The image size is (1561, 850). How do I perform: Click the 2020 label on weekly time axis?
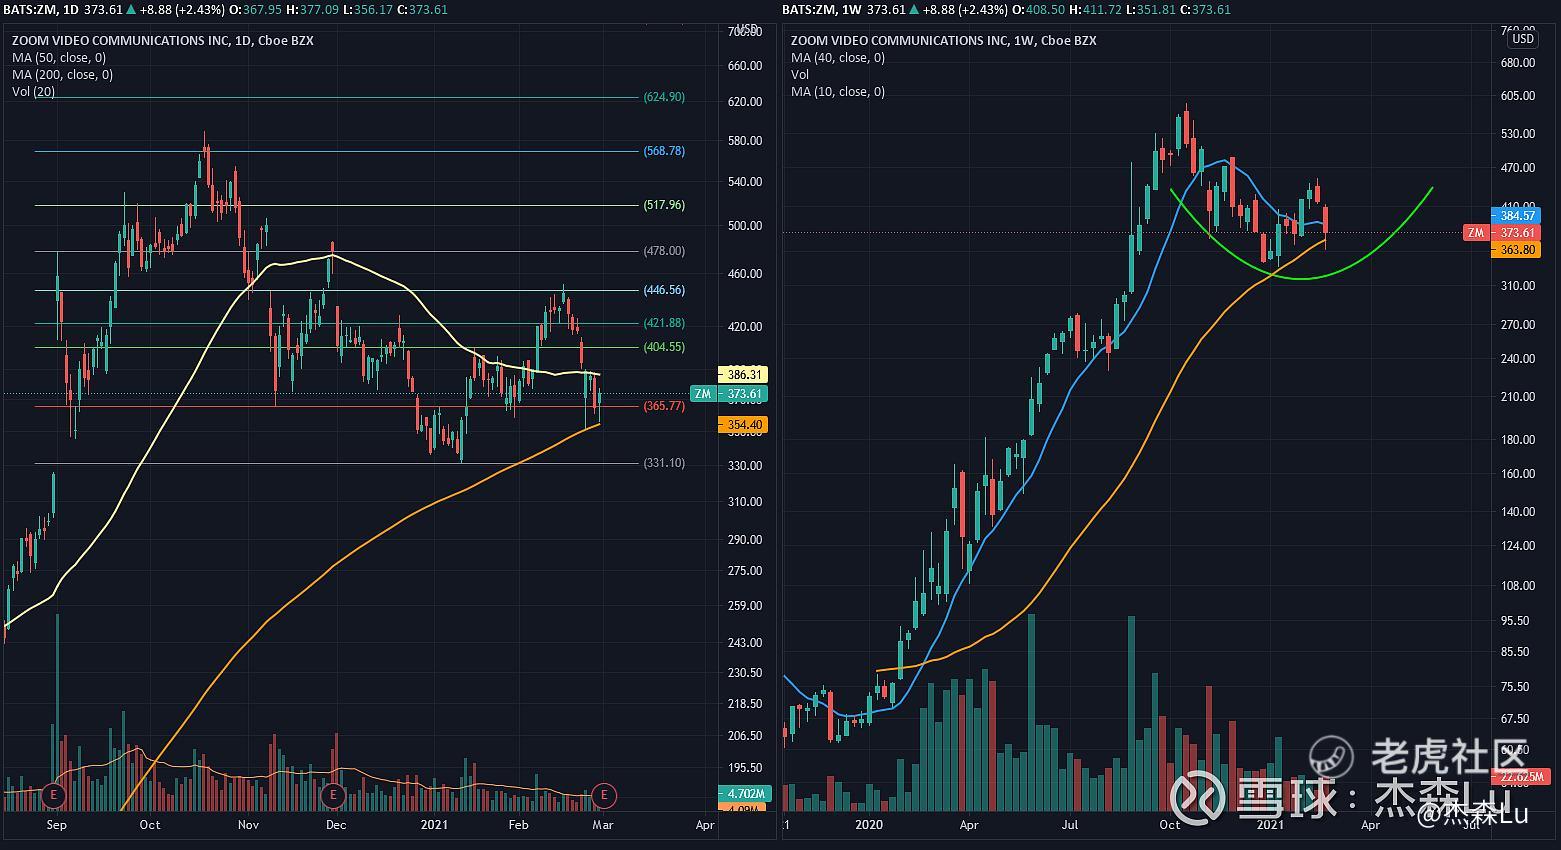869,825
